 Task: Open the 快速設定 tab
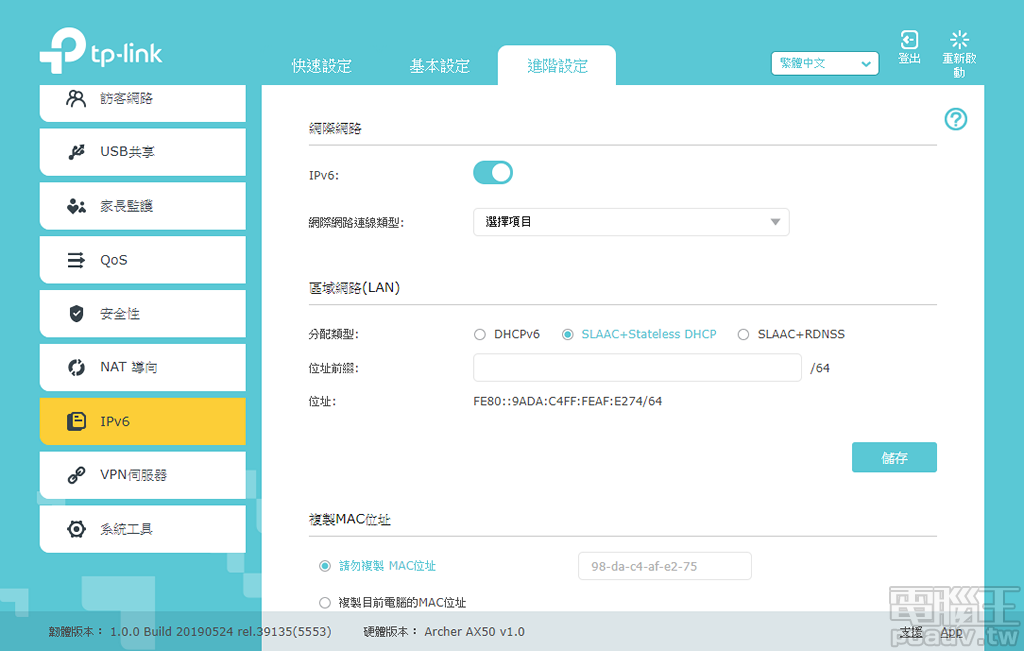point(323,64)
